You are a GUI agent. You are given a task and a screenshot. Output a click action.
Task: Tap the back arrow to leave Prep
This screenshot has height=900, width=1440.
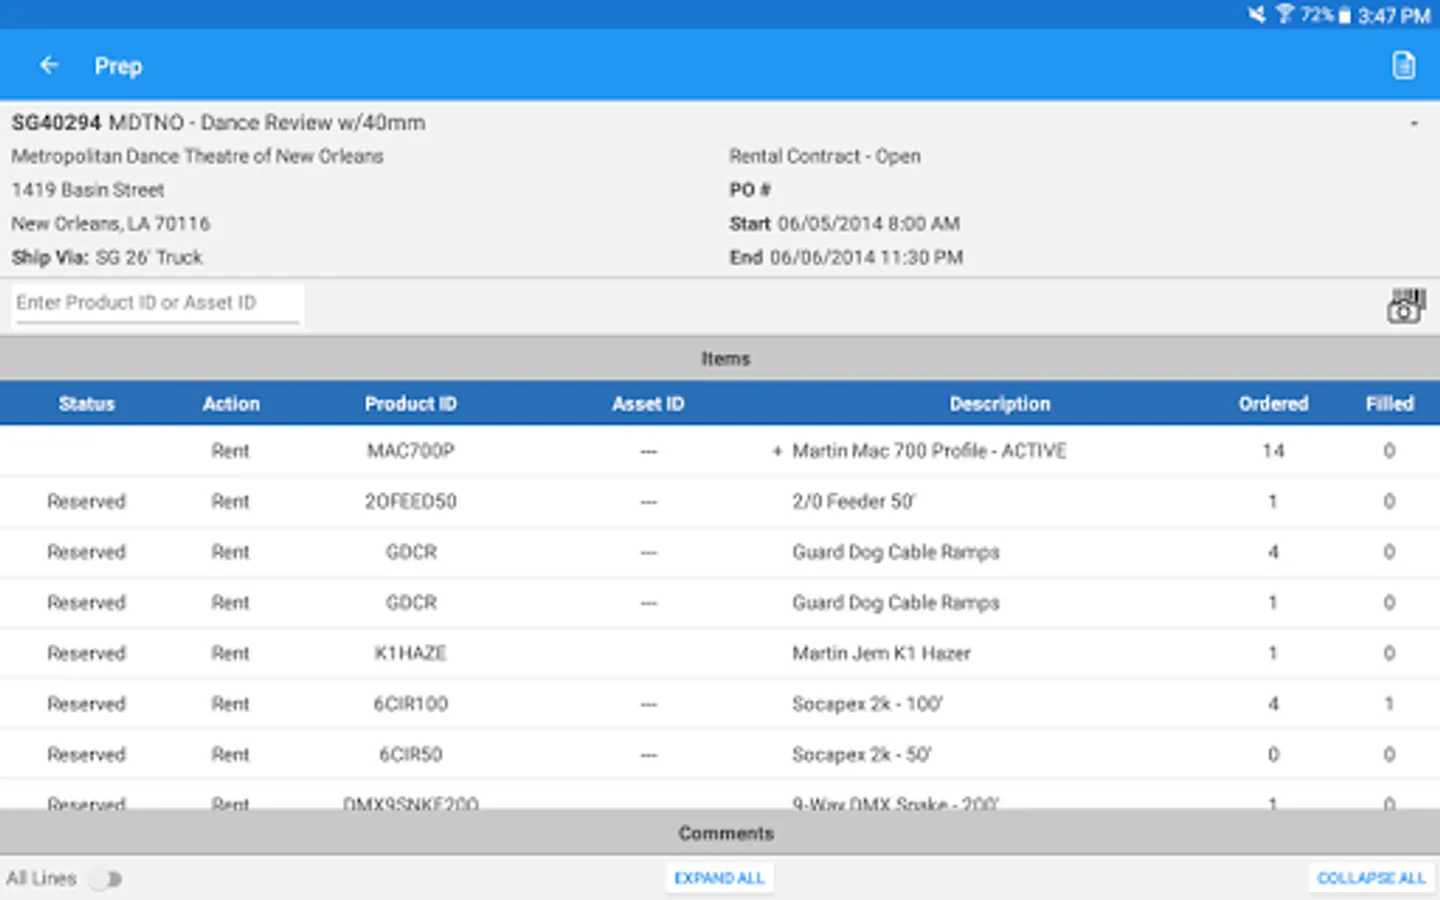point(49,64)
